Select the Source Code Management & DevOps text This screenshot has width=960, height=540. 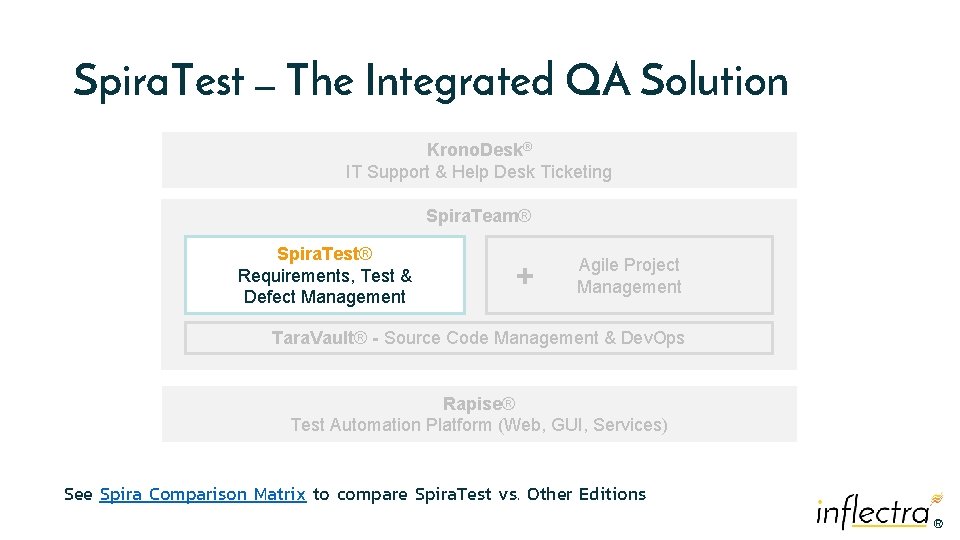tap(534, 338)
